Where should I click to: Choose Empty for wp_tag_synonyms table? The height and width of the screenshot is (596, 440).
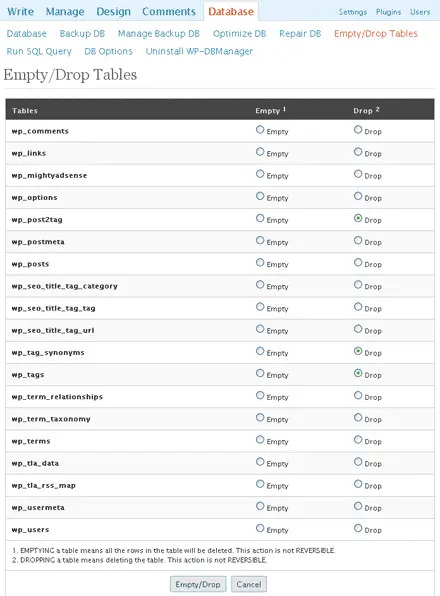pos(260,351)
